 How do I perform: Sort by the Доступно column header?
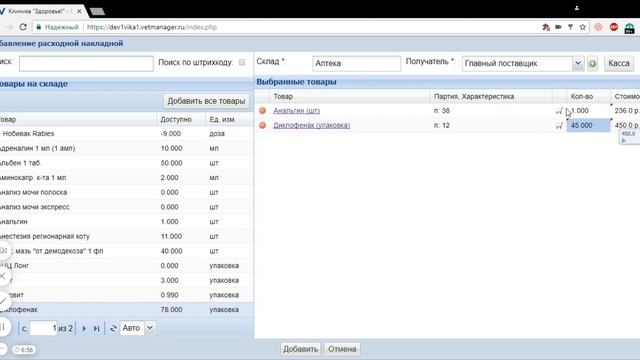180,120
